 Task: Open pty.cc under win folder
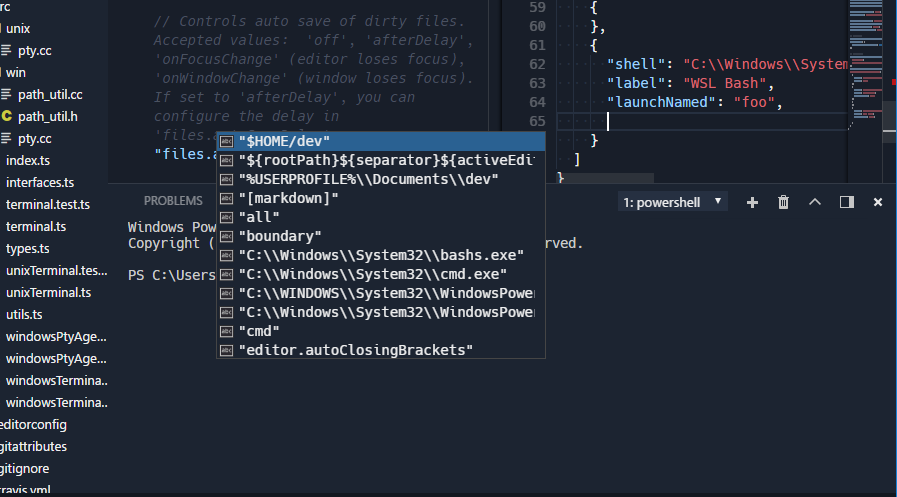[34, 139]
